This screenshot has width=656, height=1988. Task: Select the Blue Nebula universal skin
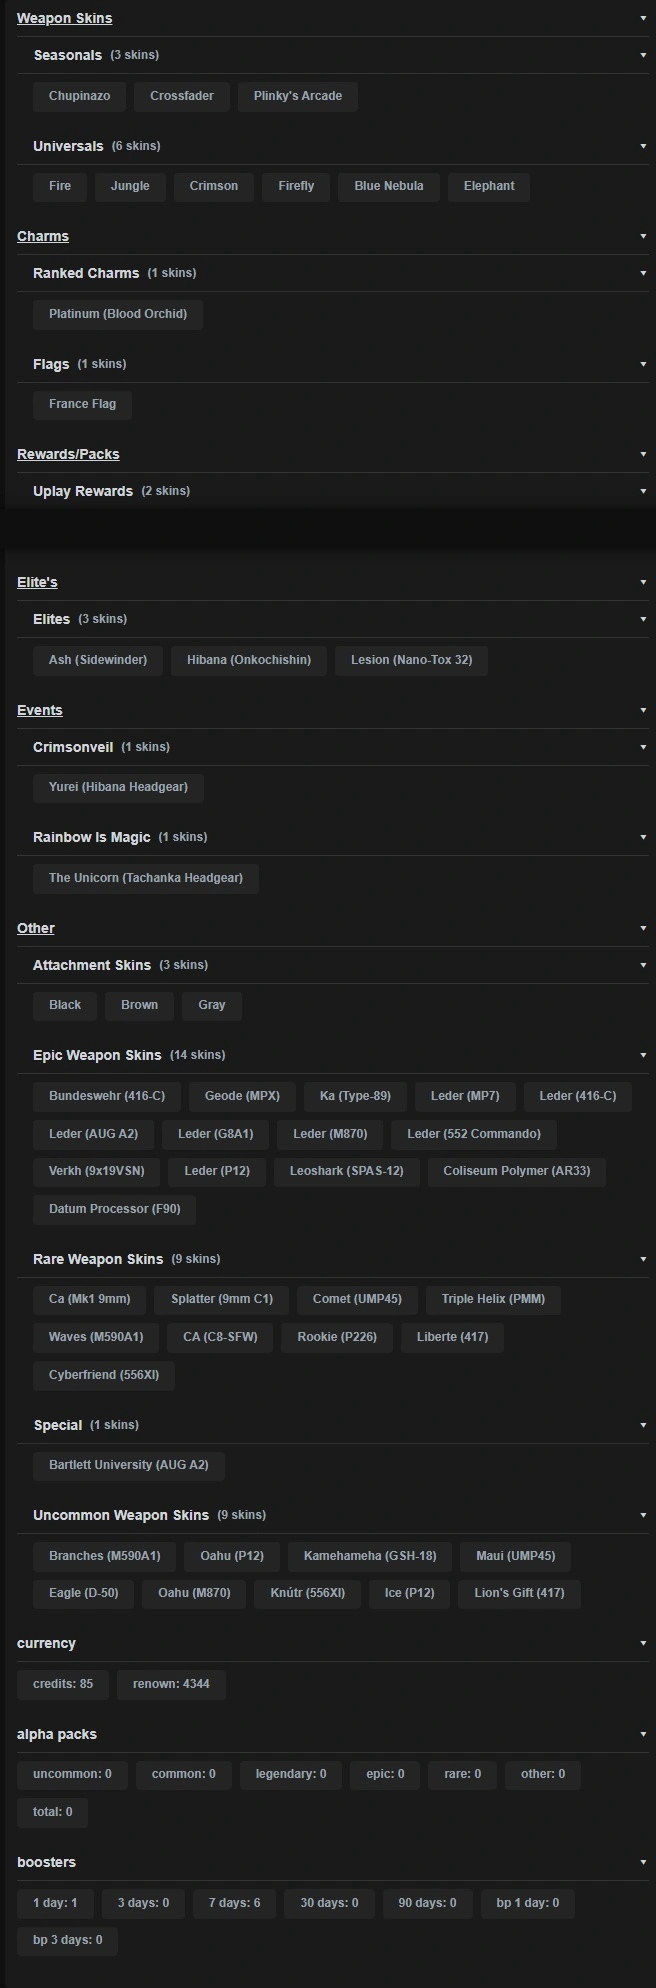388,186
